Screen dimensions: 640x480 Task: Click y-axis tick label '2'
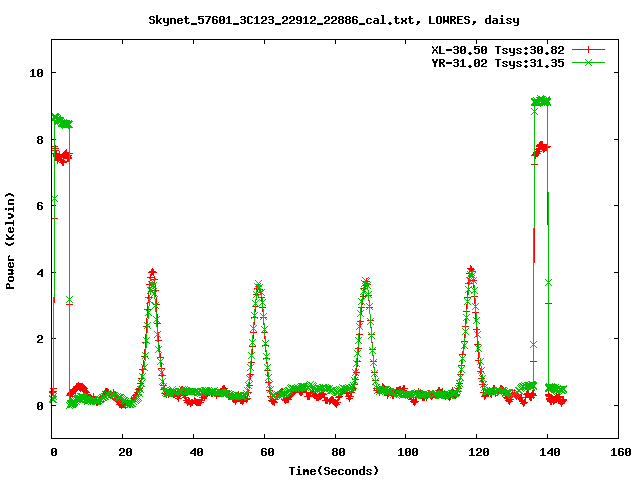pos(40,339)
